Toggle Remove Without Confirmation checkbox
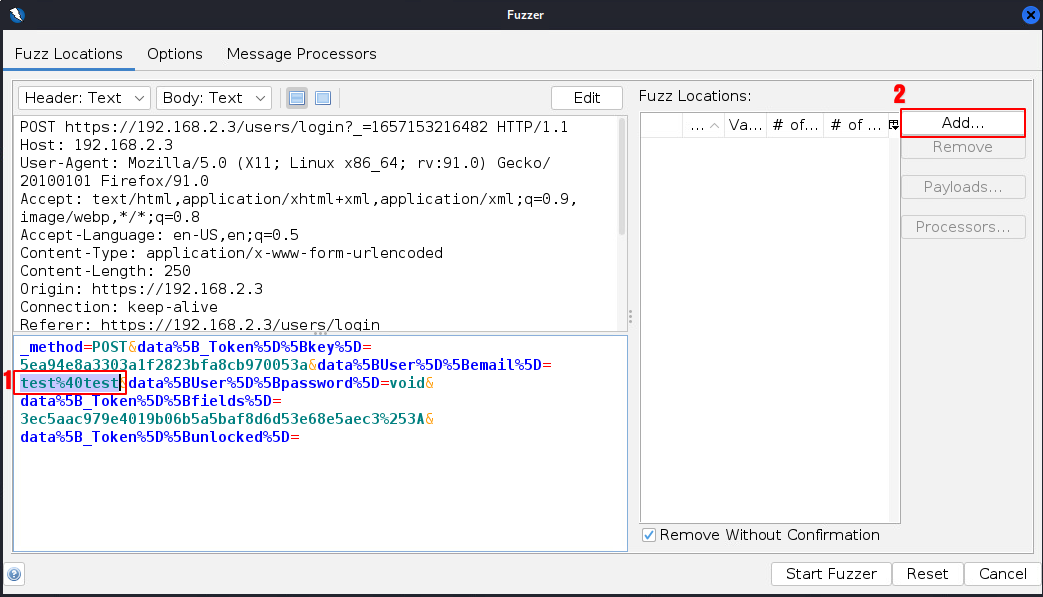1043x597 pixels. coord(649,535)
